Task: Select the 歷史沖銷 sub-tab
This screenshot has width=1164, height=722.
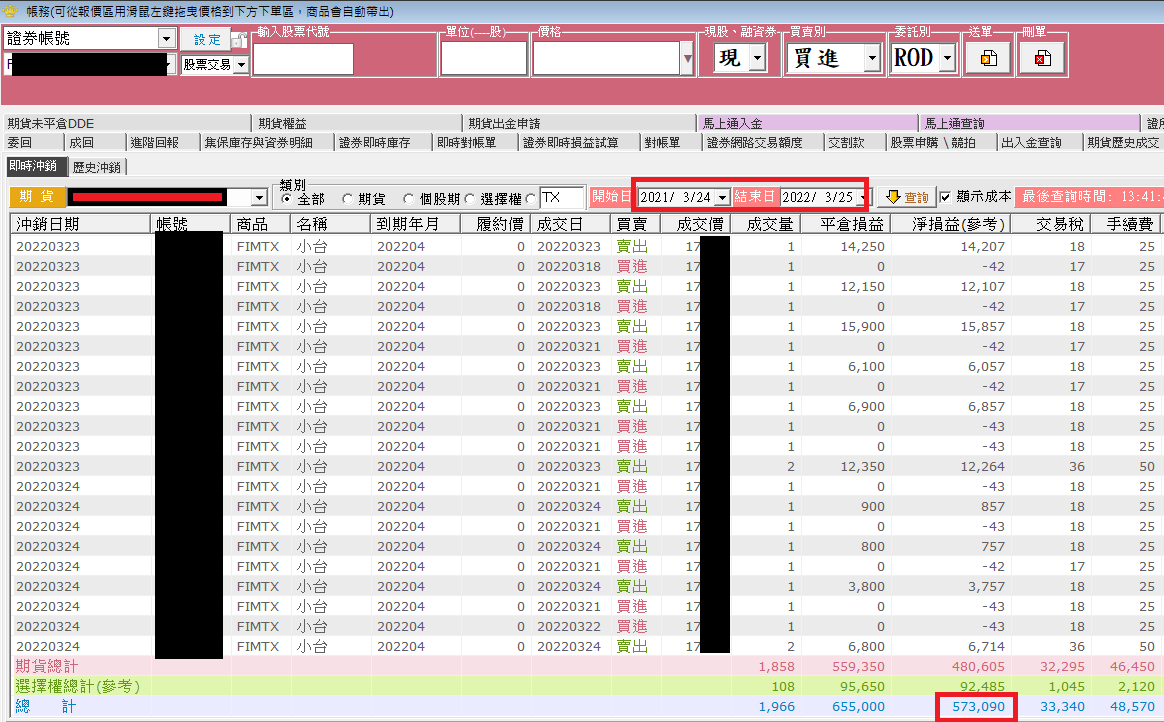Action: 97,167
